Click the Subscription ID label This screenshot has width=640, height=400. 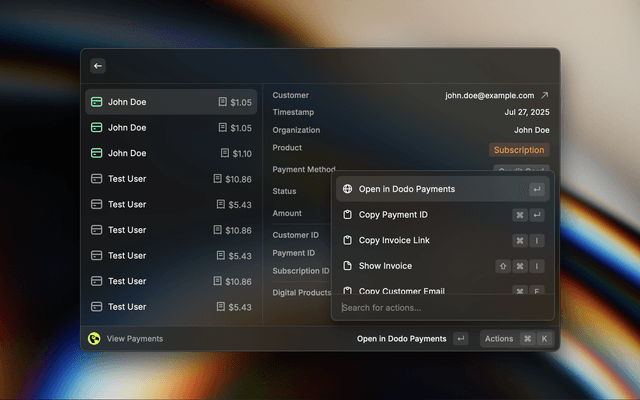tap(301, 271)
